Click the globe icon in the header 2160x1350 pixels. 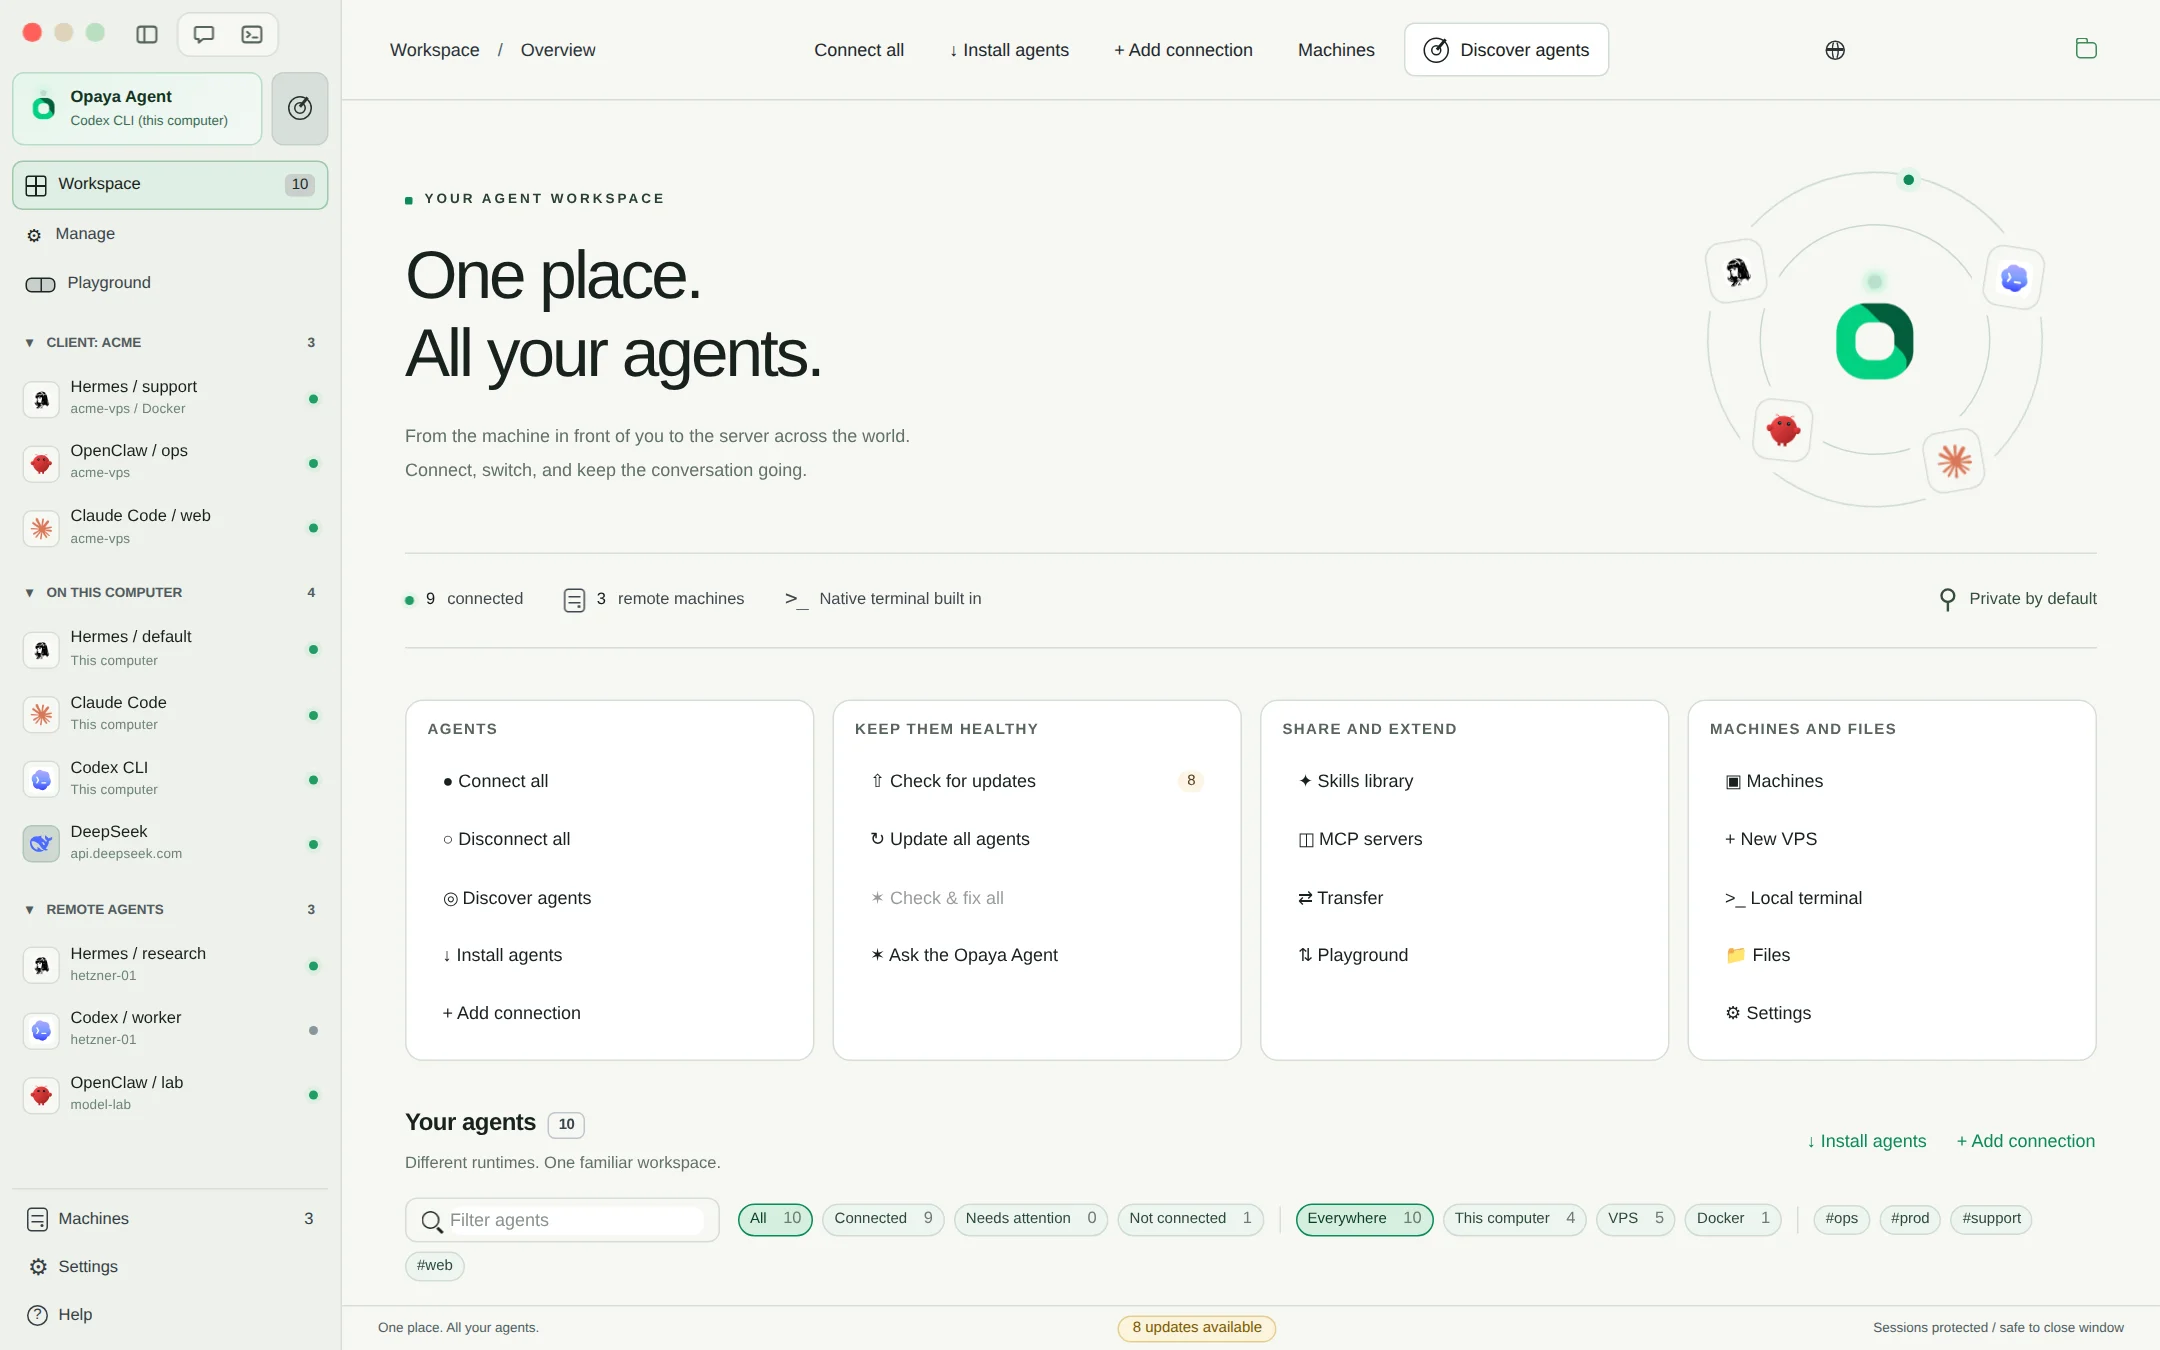1835,50
